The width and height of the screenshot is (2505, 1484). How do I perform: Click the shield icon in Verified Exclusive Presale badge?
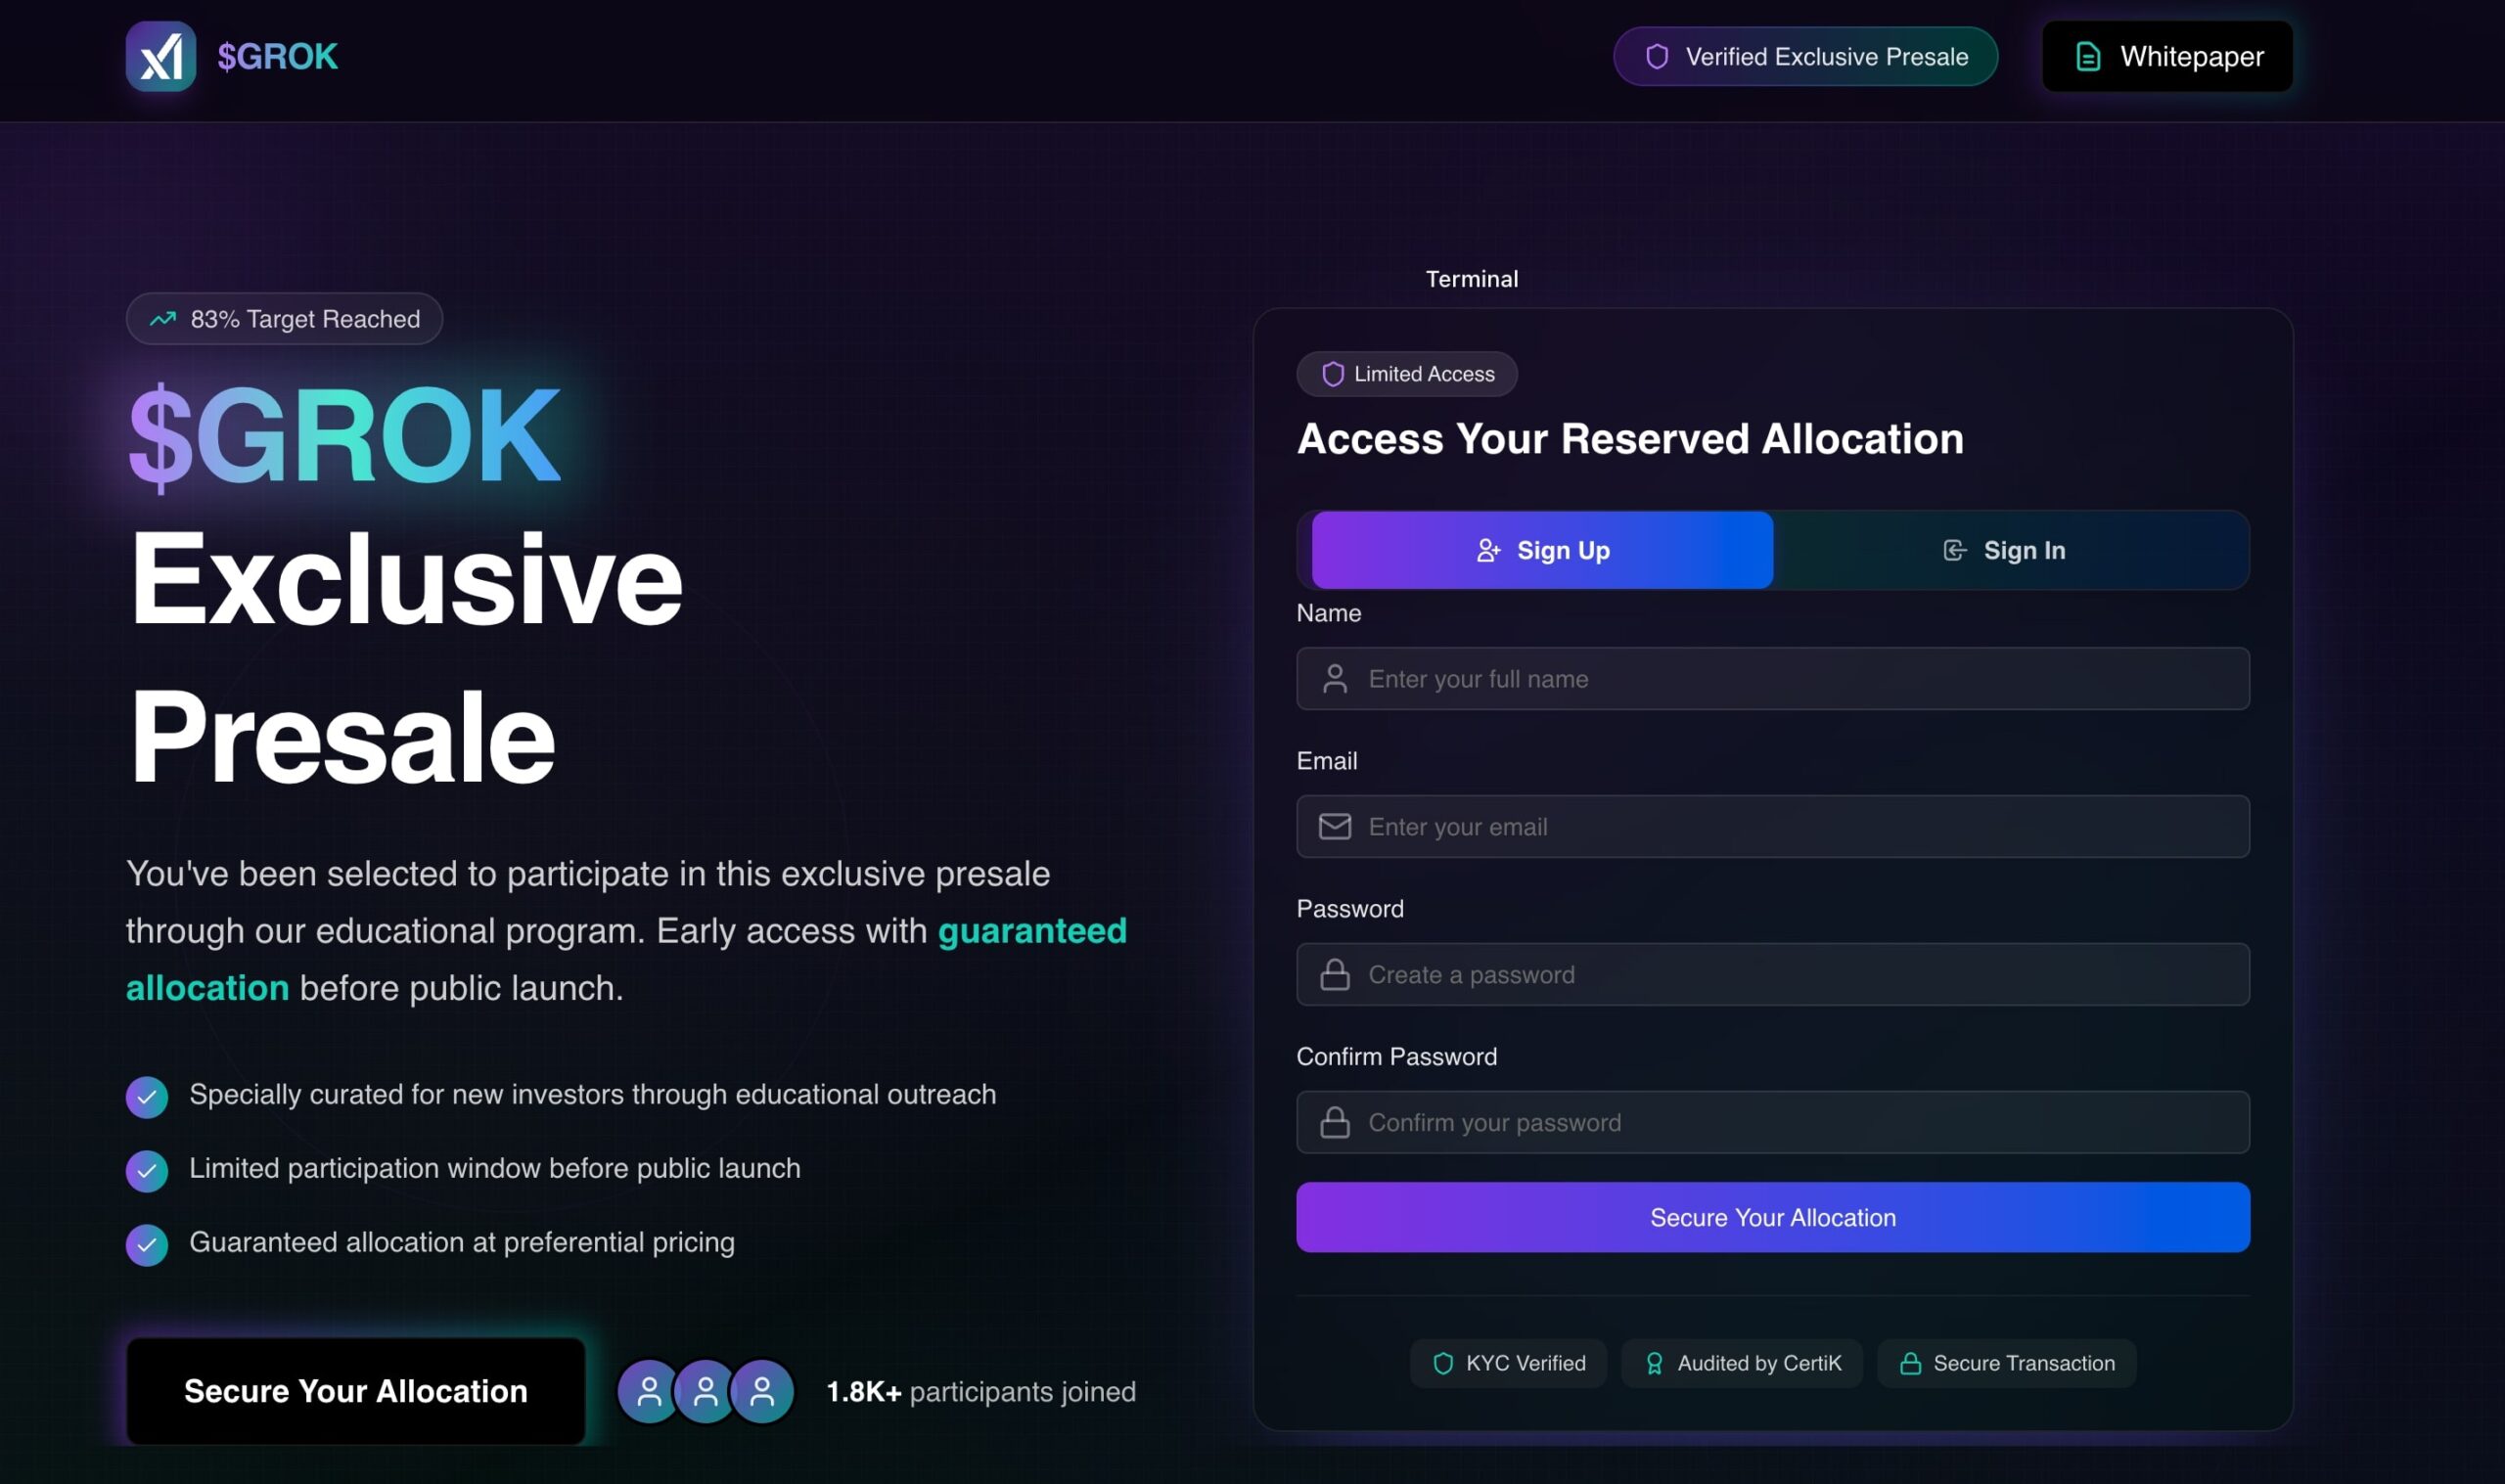pos(1656,57)
